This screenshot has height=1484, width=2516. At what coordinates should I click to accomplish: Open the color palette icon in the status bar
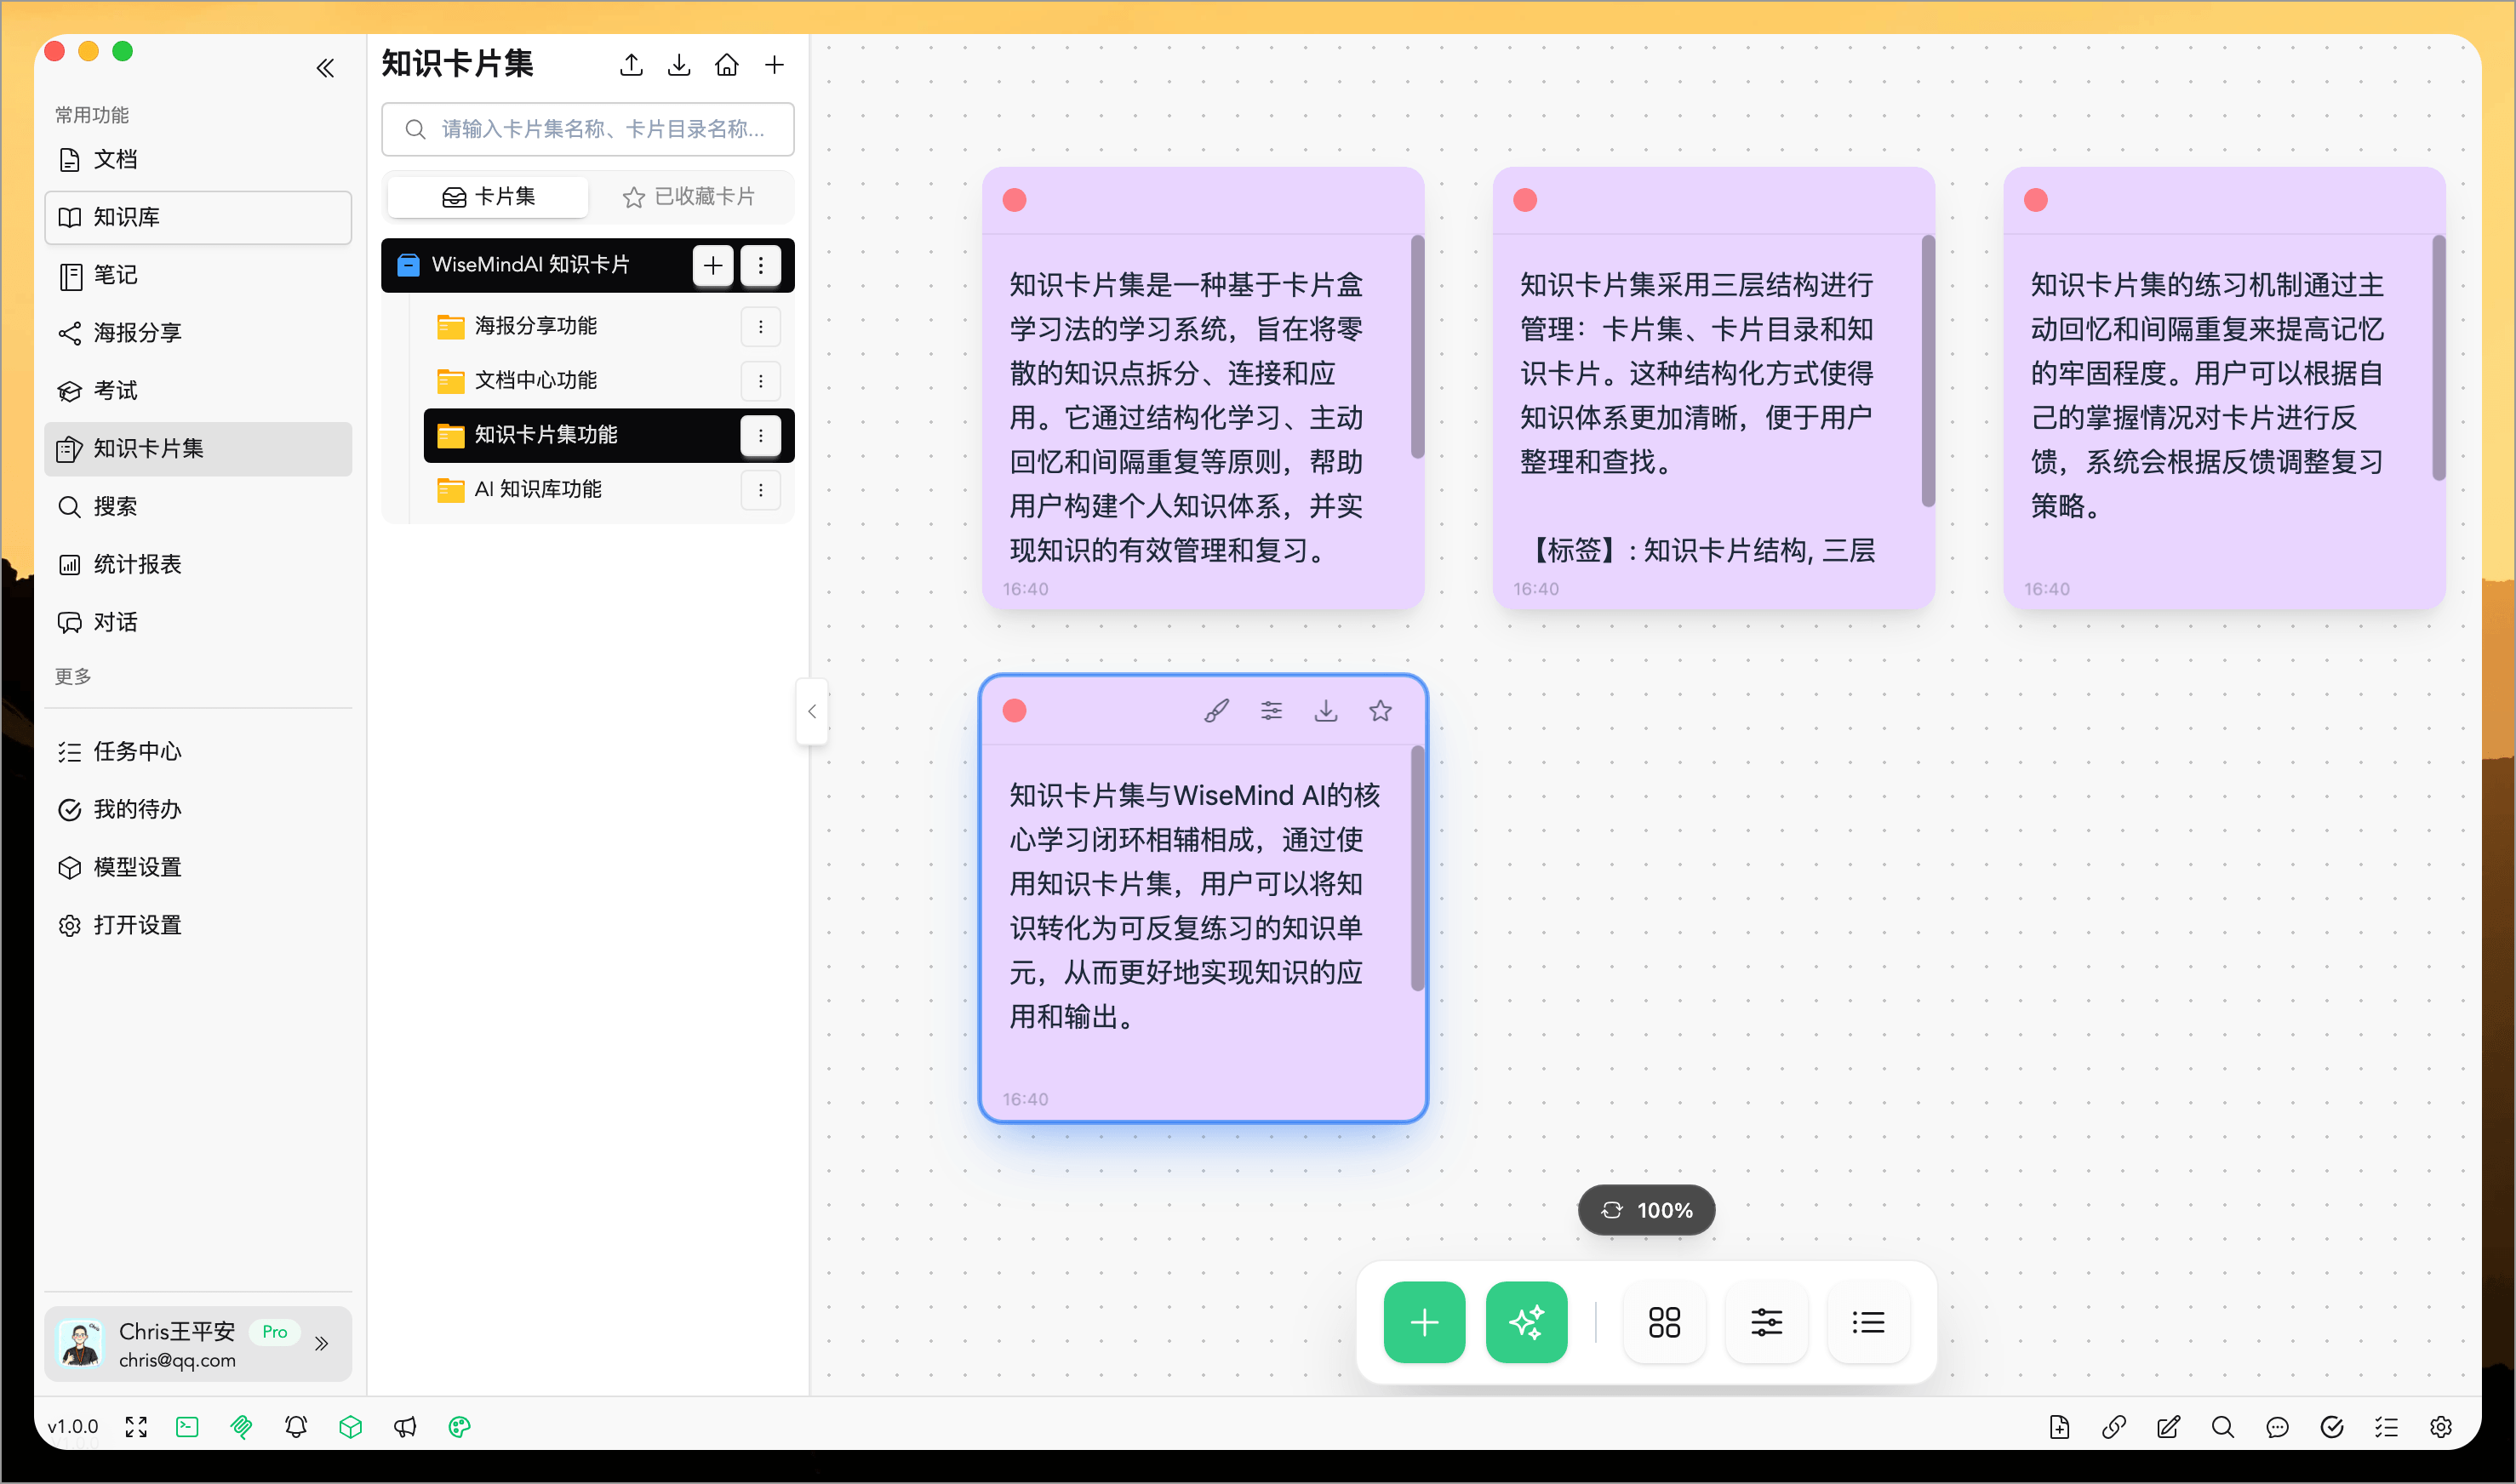(x=459, y=1427)
